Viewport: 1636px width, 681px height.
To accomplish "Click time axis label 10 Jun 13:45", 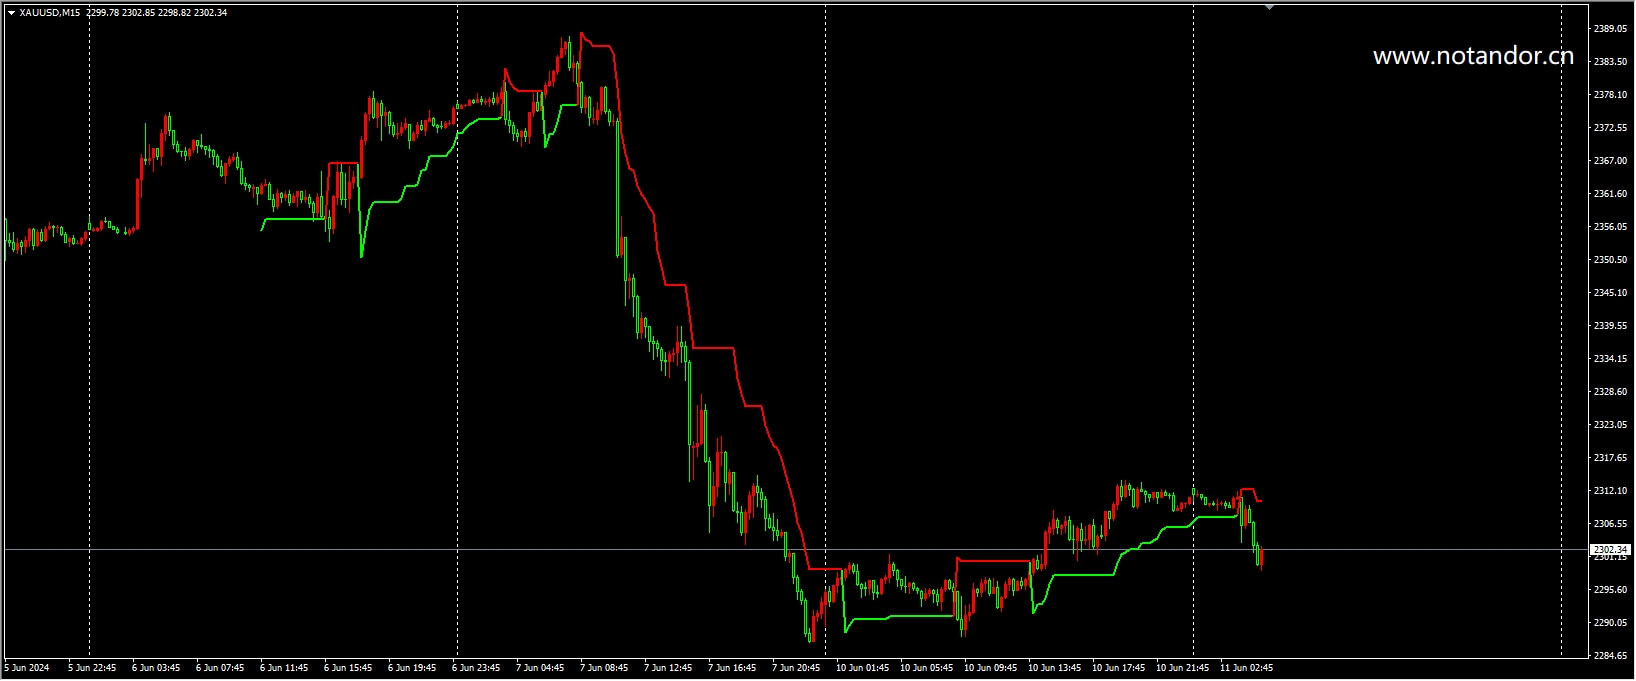I will 1054,668.
